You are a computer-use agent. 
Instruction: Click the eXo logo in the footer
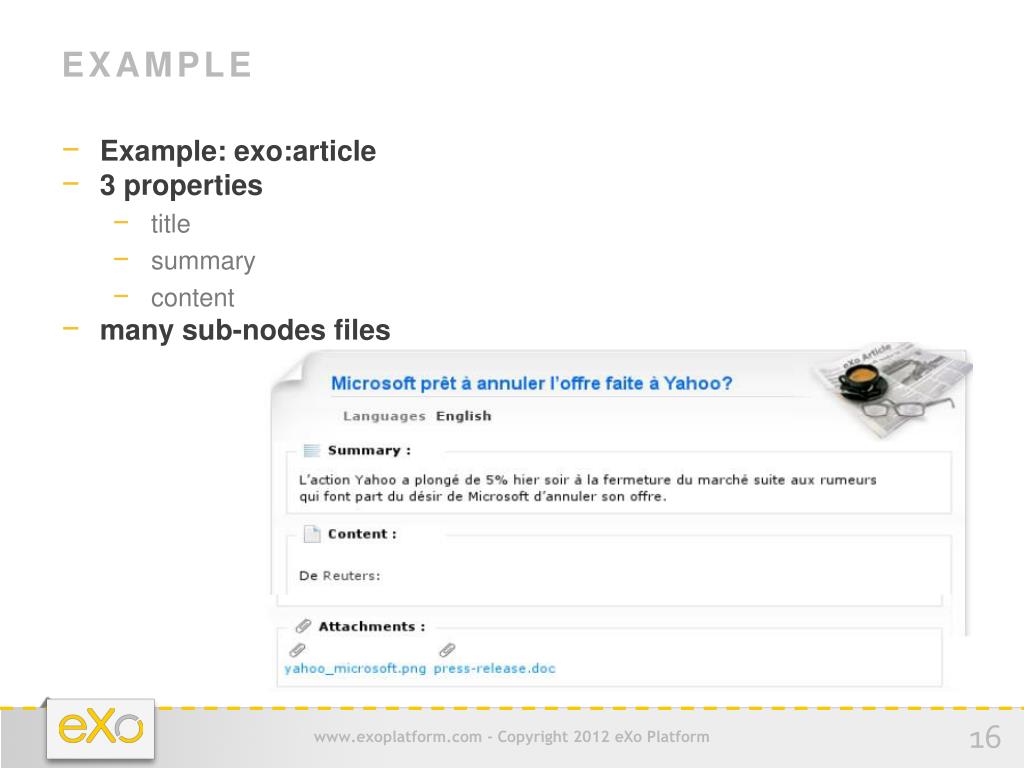coord(101,729)
